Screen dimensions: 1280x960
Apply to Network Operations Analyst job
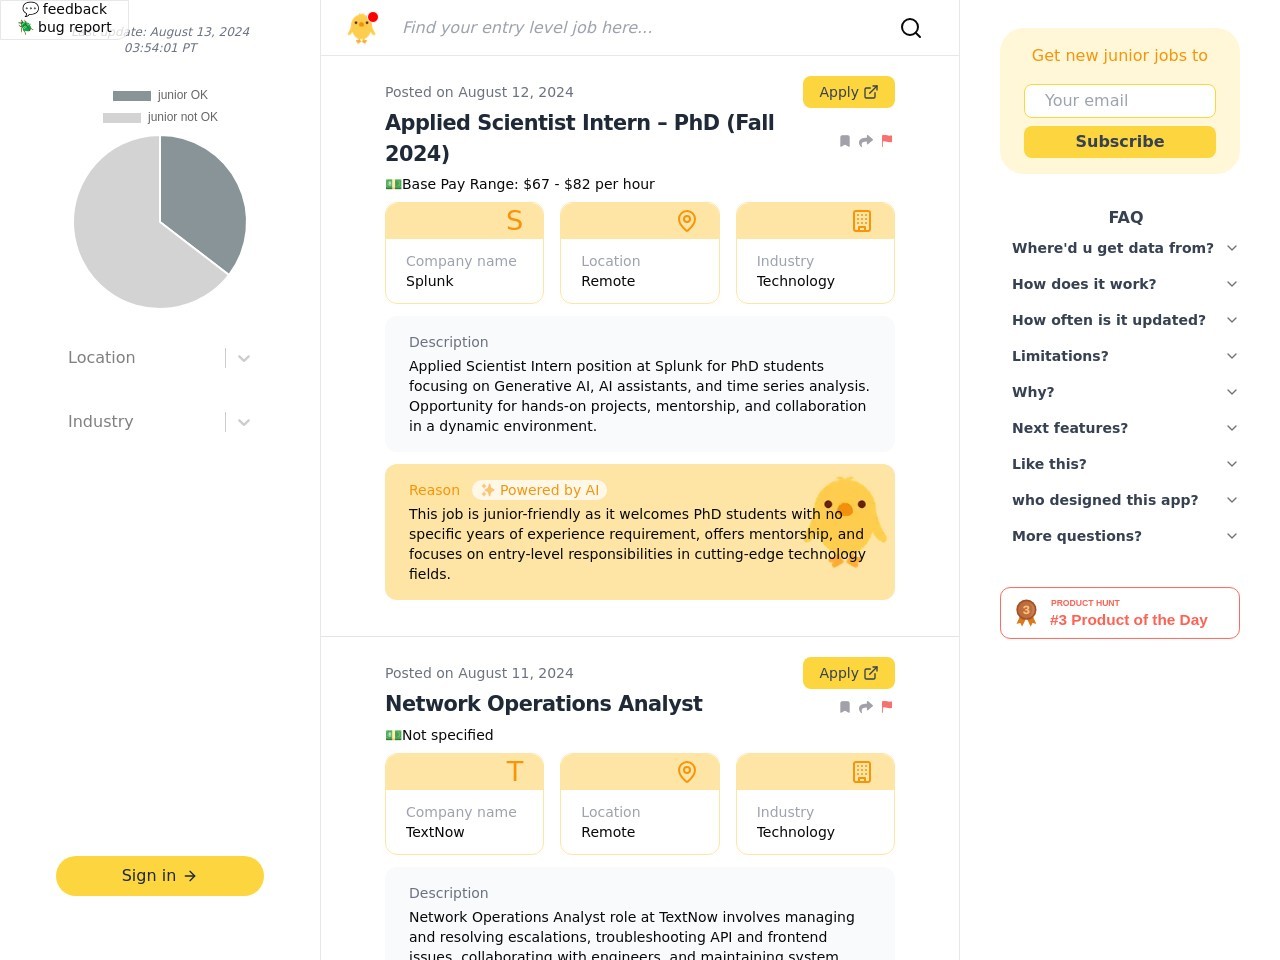click(849, 673)
